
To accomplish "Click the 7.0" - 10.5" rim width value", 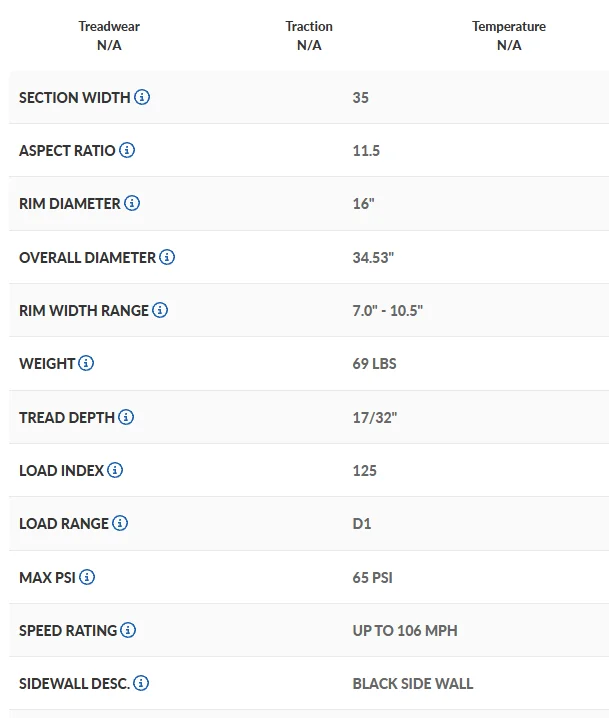I will coord(388,311).
